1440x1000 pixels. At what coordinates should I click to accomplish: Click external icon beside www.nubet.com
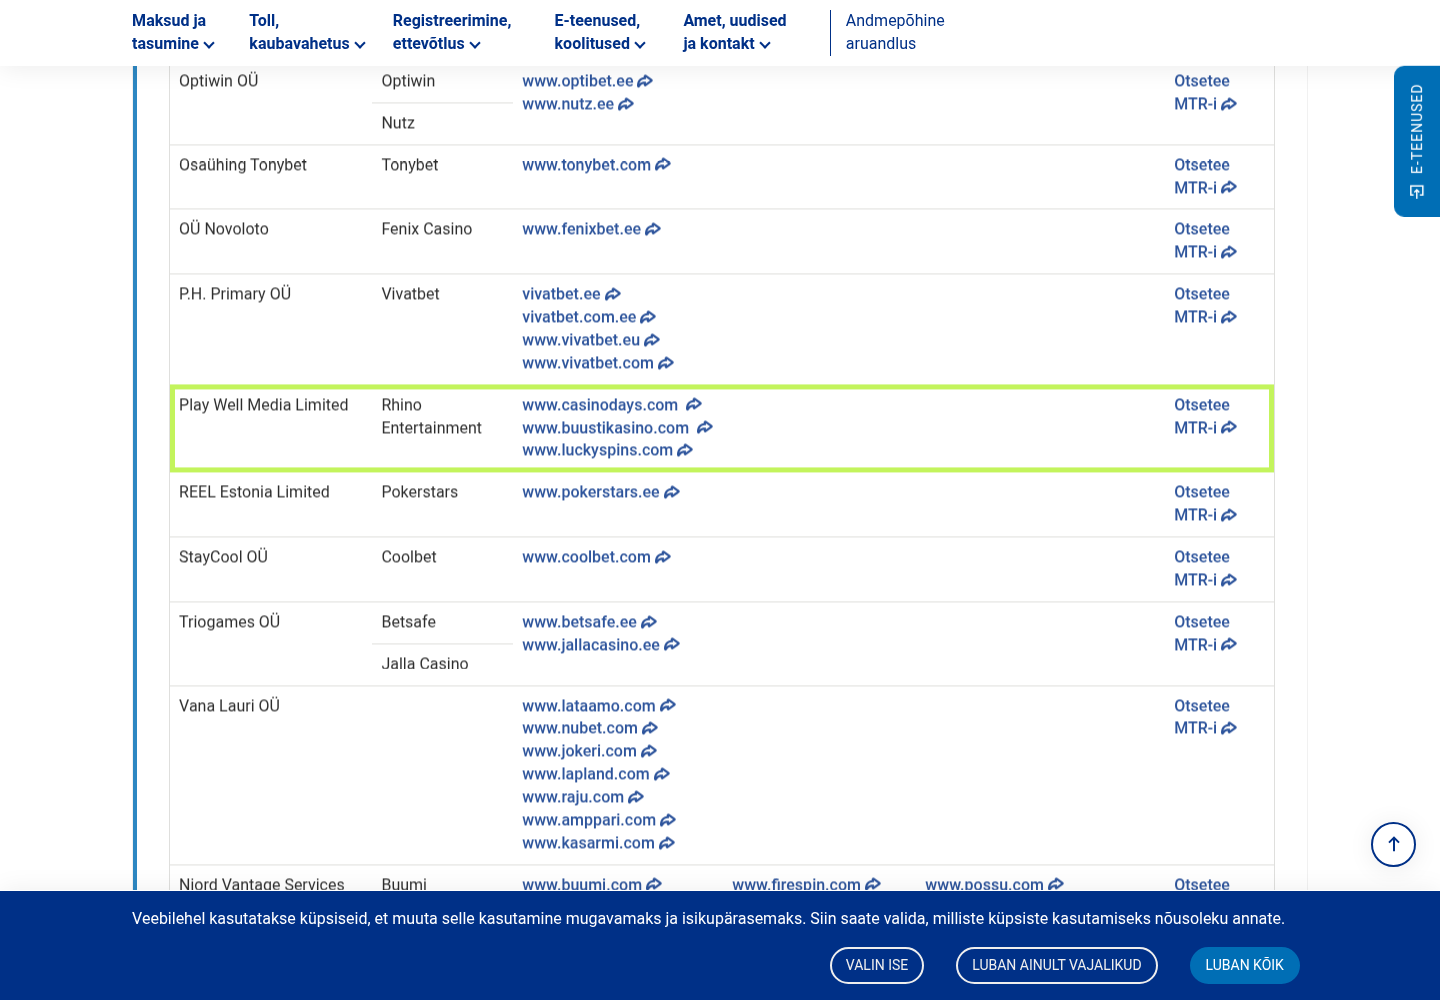650,728
